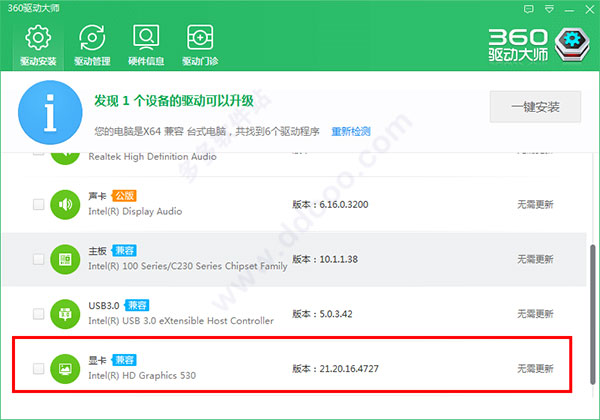Go to the 驱动门诊 tab

point(200,46)
